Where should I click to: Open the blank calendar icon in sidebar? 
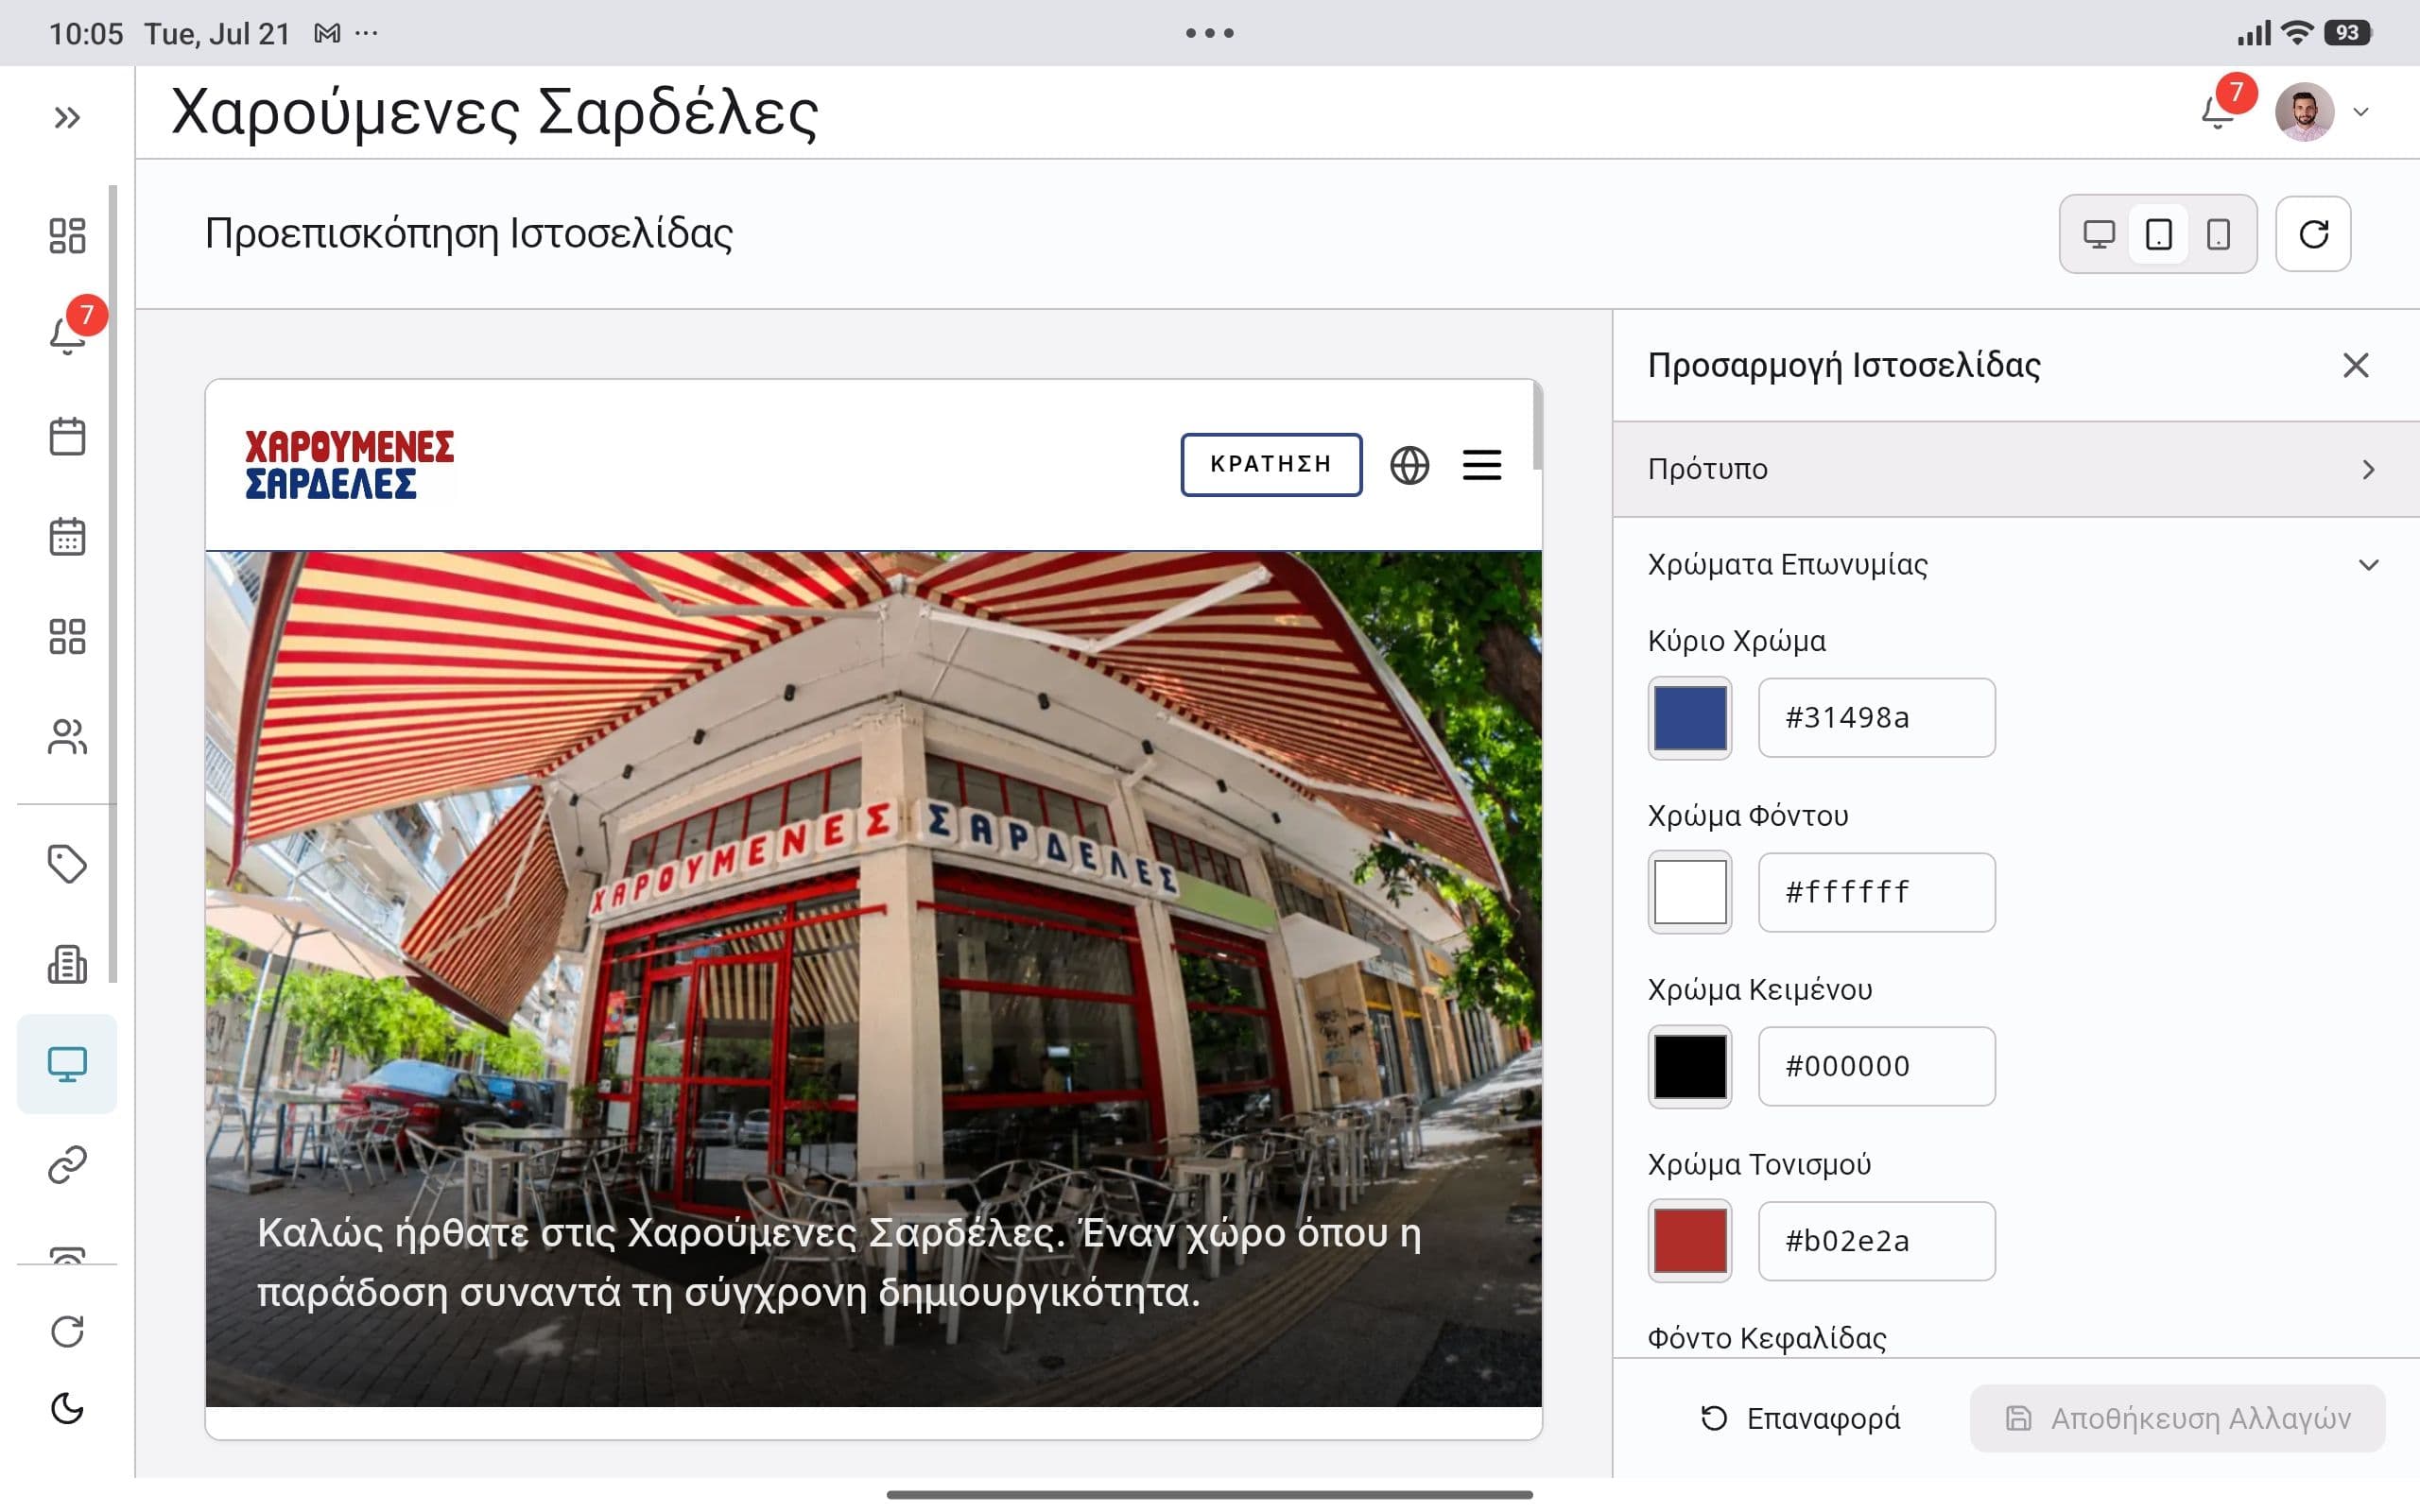click(67, 436)
